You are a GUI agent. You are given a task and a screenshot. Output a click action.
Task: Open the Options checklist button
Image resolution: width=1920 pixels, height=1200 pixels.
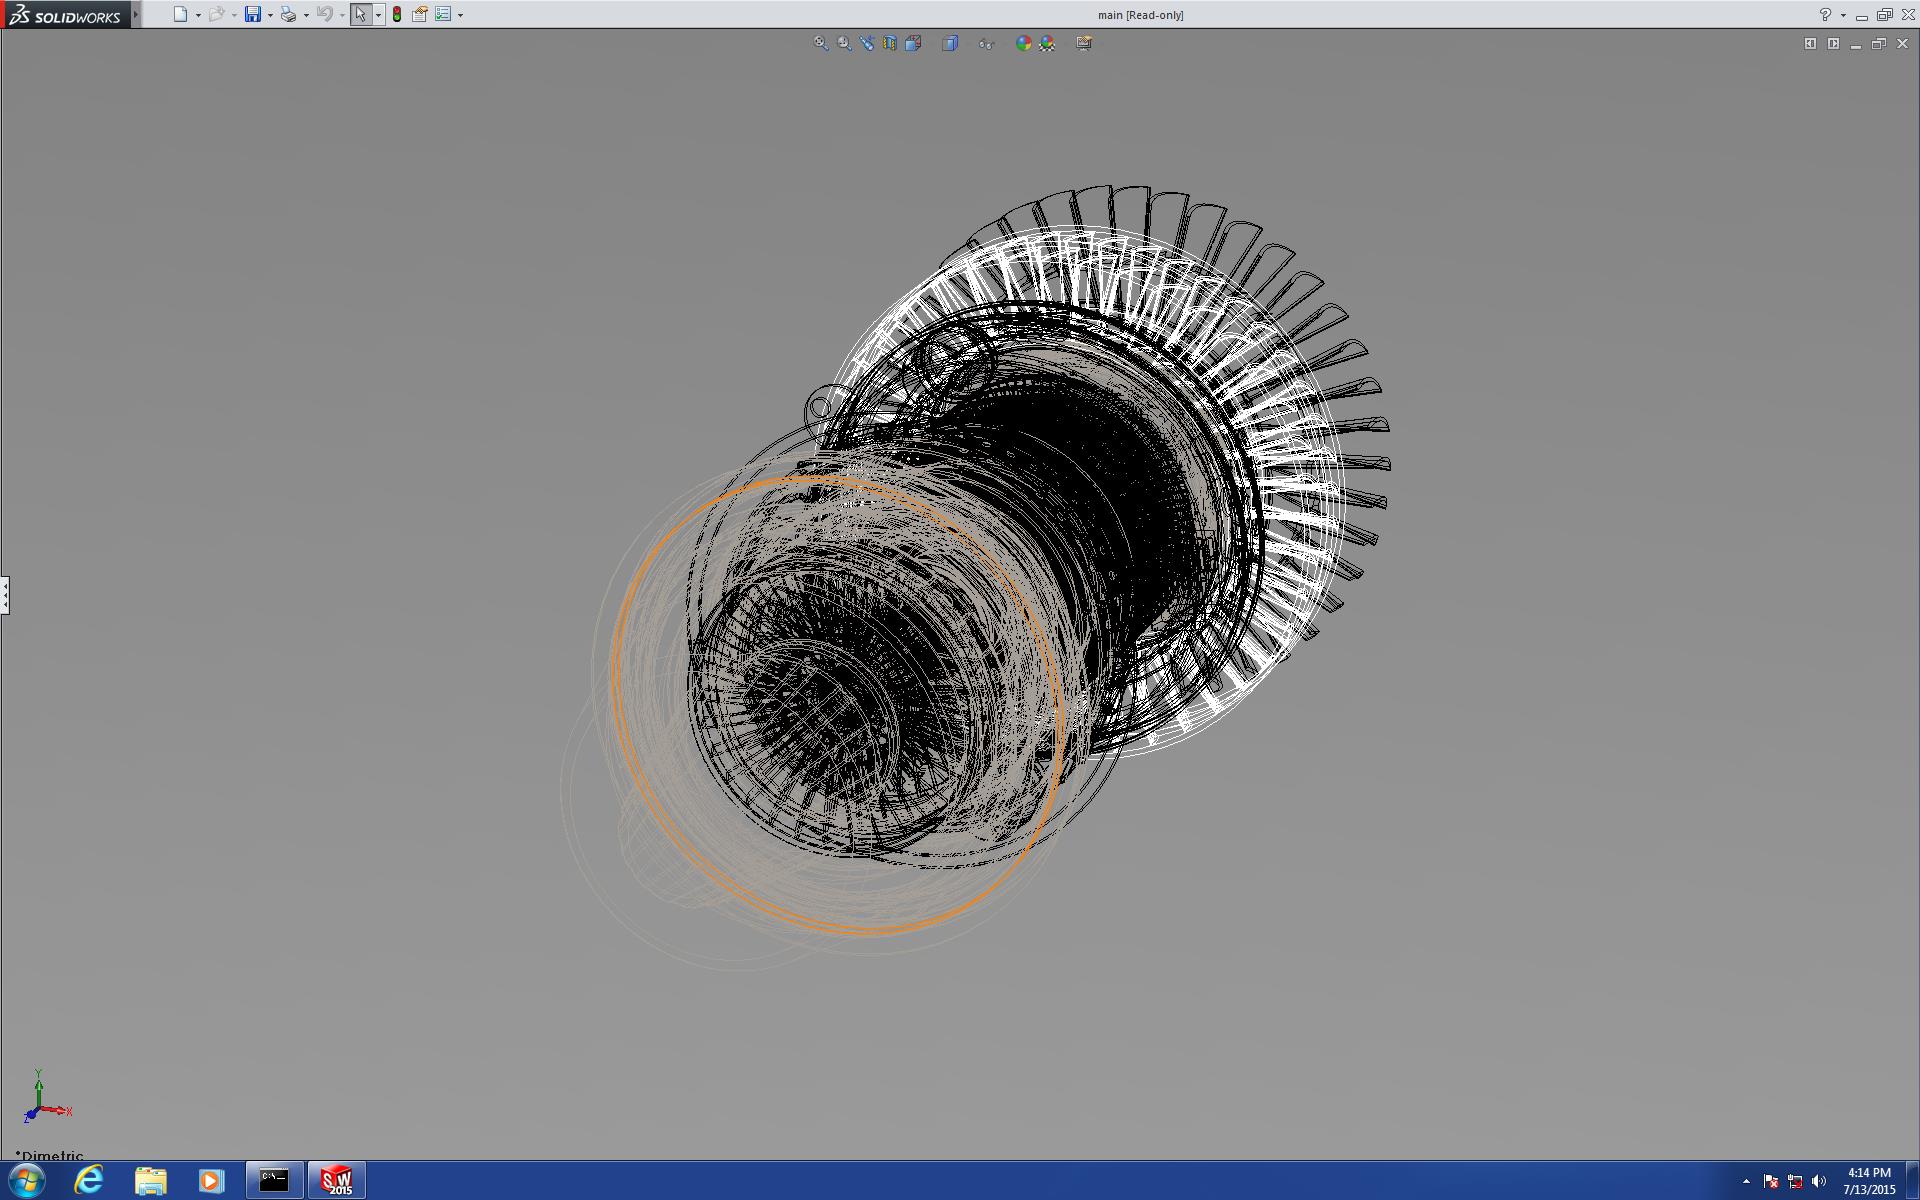tap(443, 14)
